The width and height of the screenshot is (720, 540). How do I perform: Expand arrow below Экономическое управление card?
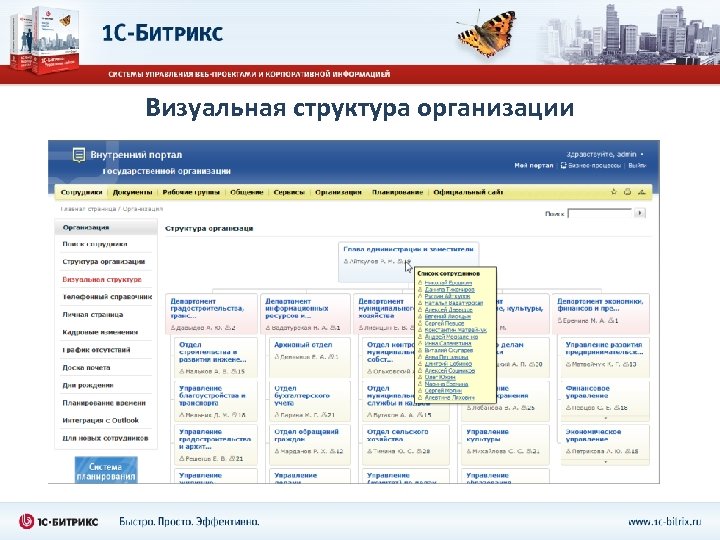pos(605,461)
